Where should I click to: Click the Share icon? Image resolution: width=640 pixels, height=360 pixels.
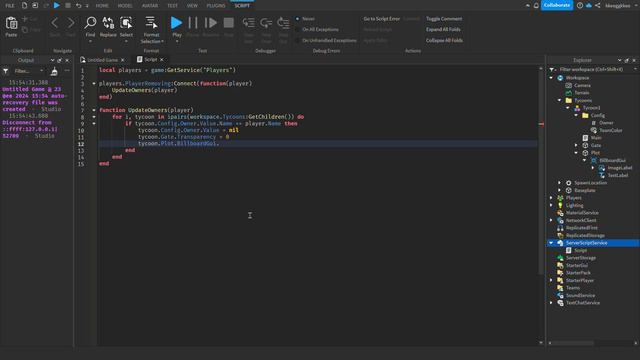click(598, 5)
